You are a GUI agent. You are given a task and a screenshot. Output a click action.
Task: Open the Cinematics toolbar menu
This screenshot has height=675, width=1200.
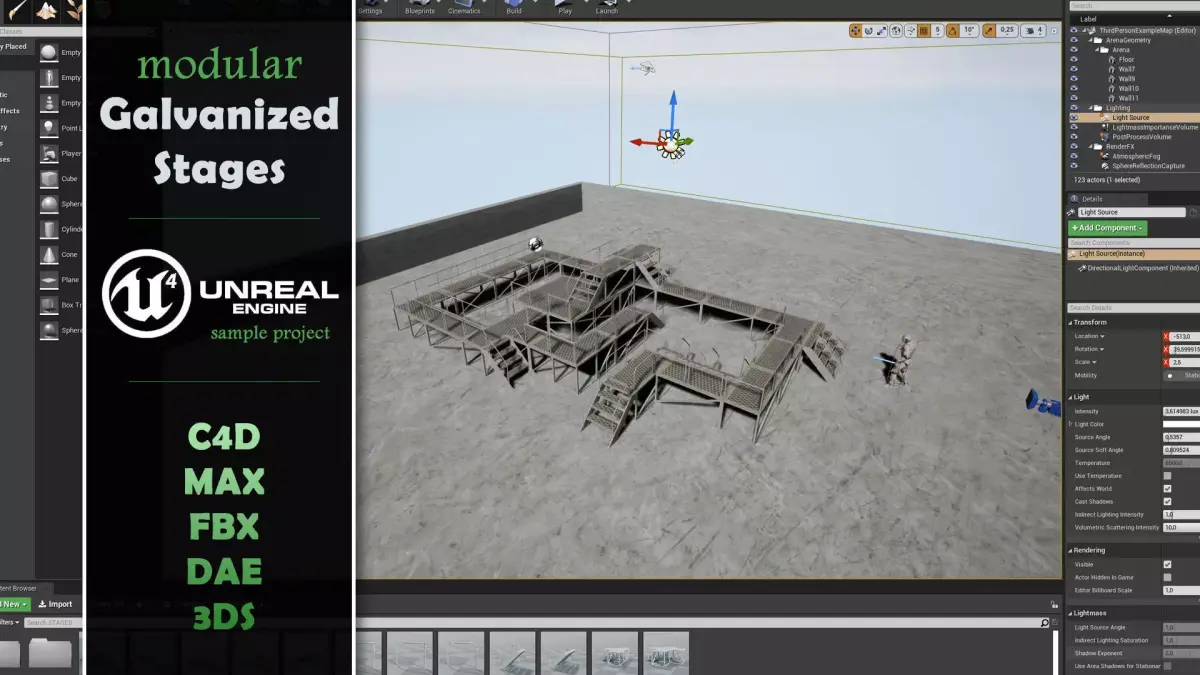click(464, 8)
